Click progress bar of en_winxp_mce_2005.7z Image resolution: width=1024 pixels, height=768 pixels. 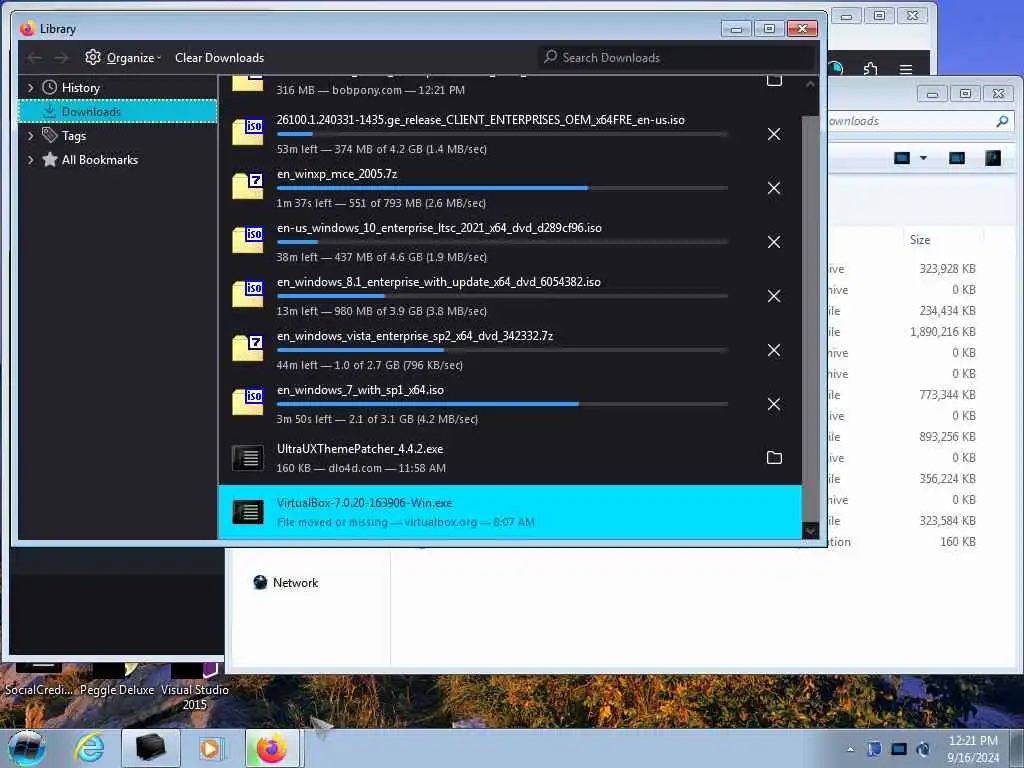tap(502, 188)
